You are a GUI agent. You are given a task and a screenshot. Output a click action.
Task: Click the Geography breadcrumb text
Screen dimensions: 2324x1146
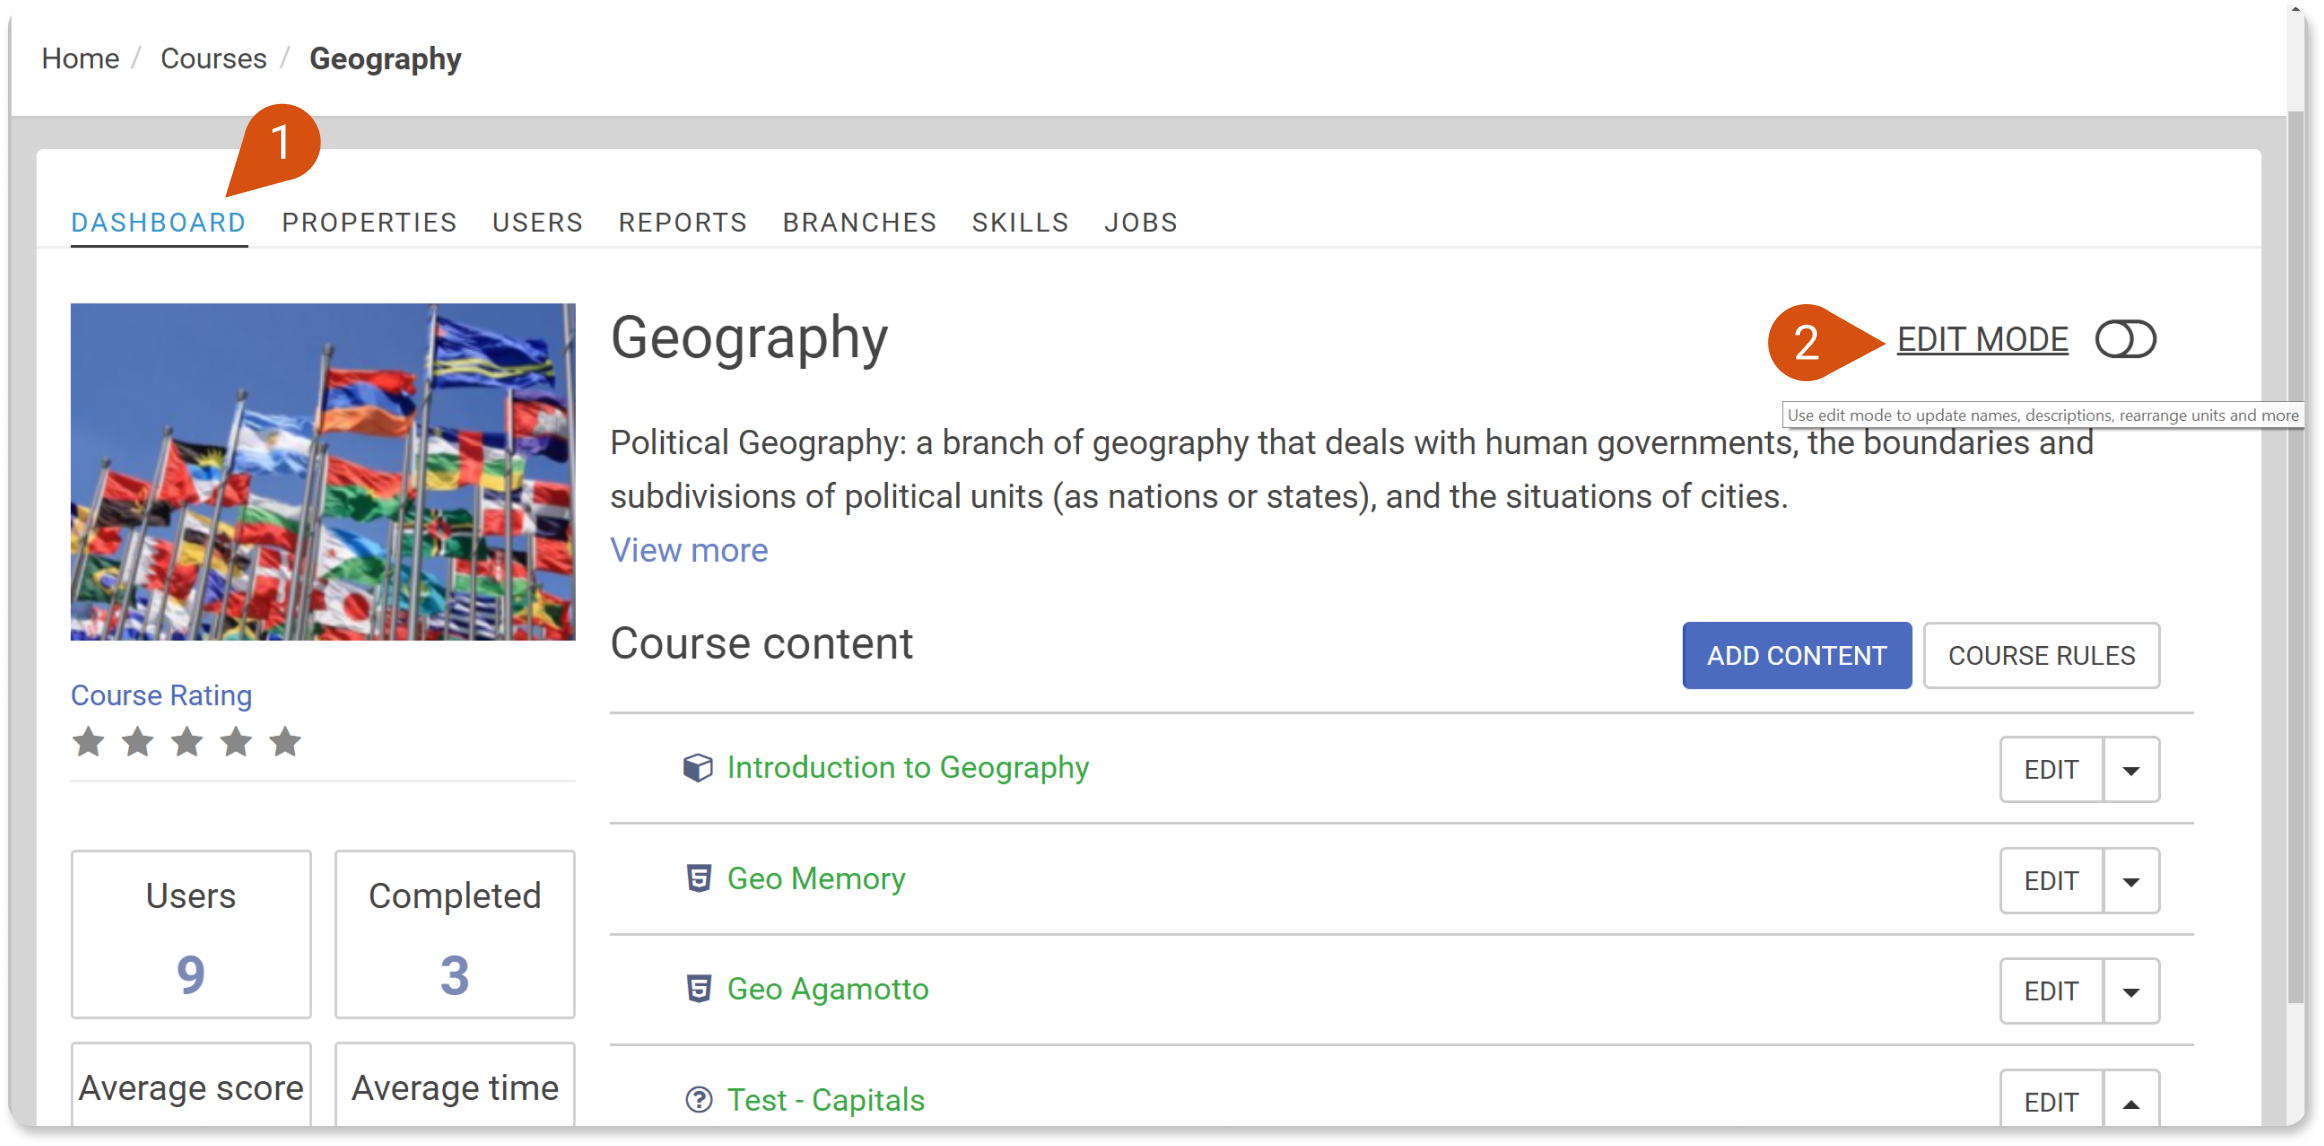[386, 59]
